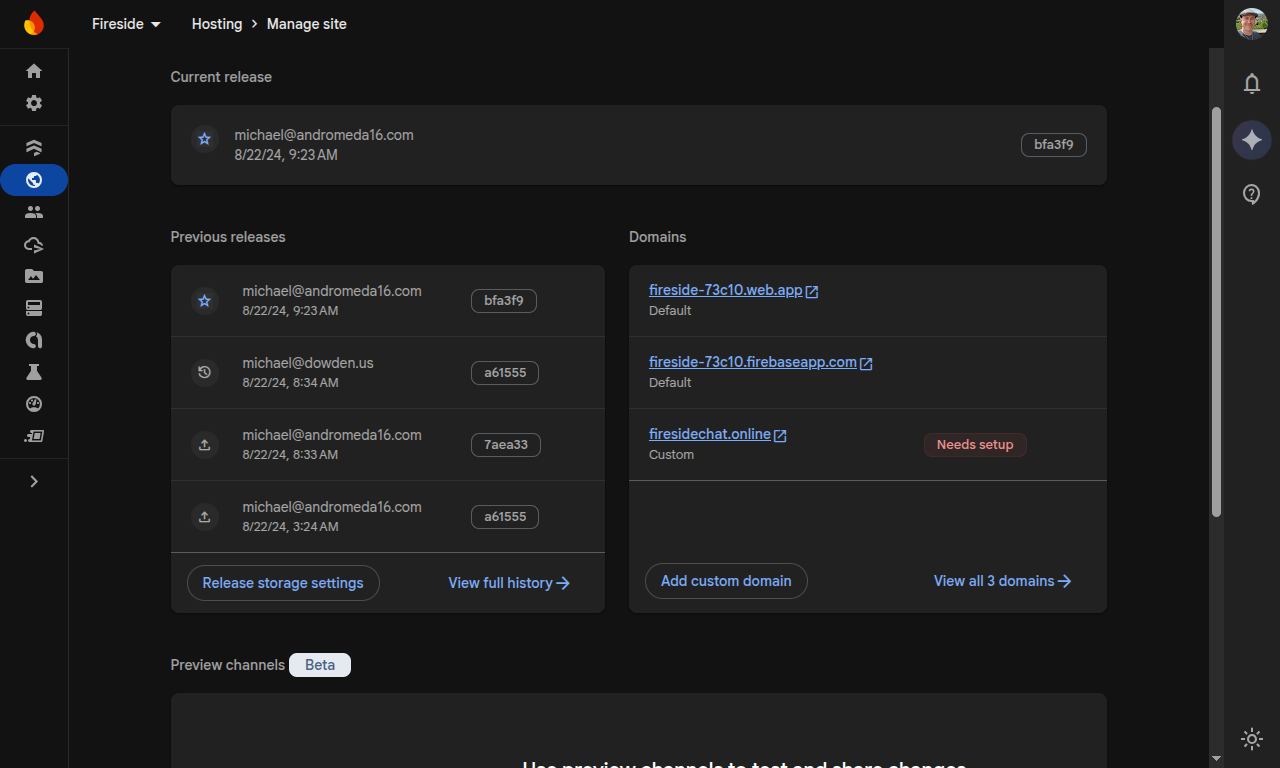
Task: Open fireside-73c10.web.app domain link
Action: click(x=725, y=290)
